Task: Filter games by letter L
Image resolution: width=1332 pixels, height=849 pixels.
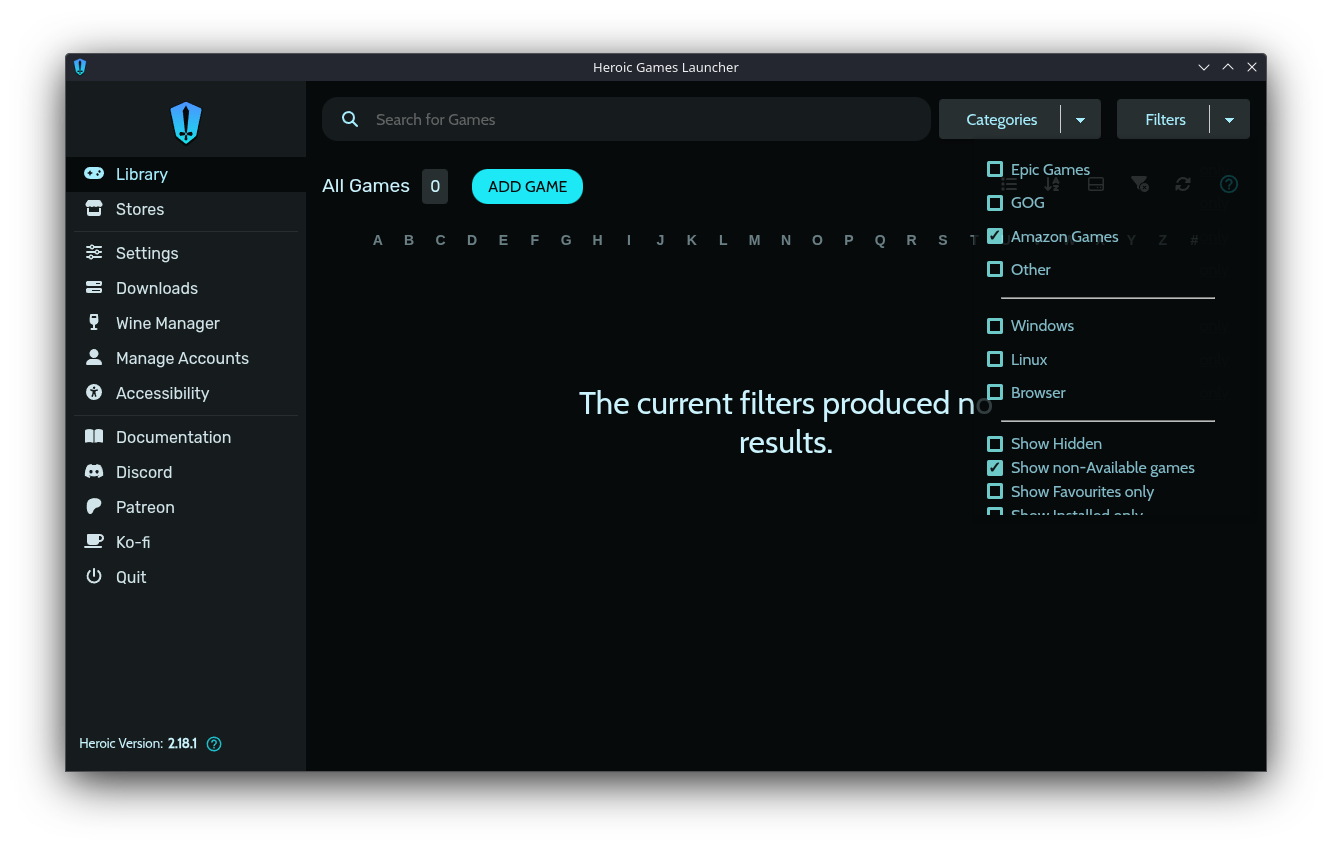Action: click(723, 240)
